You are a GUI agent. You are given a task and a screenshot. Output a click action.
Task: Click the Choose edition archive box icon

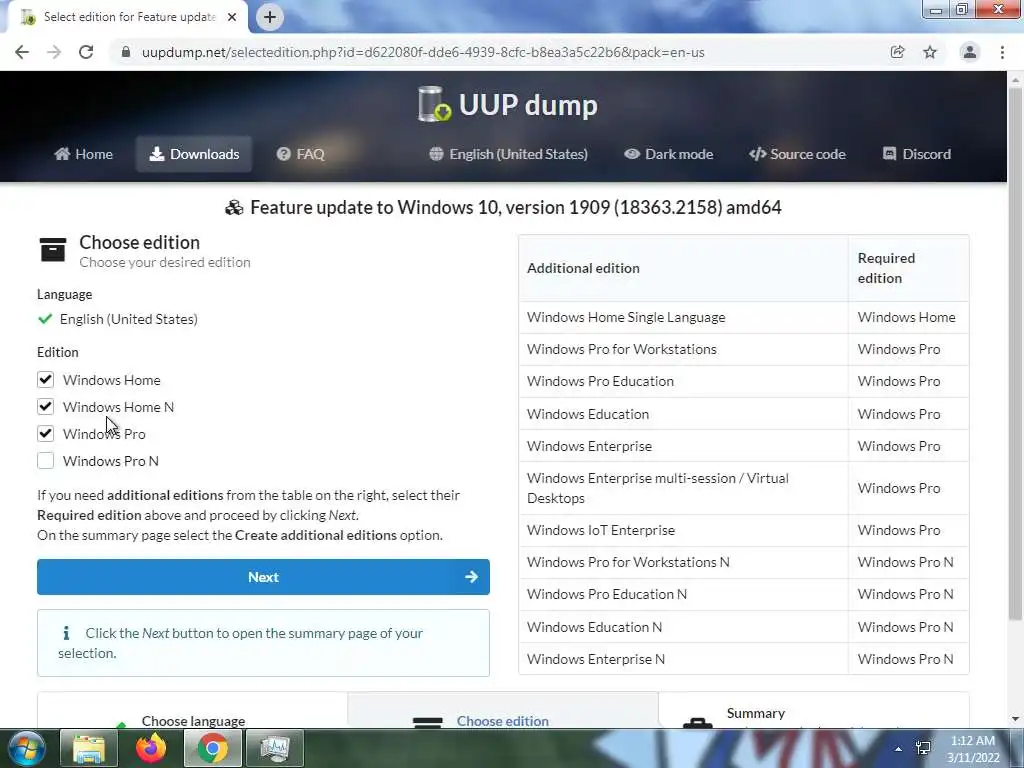click(x=53, y=249)
